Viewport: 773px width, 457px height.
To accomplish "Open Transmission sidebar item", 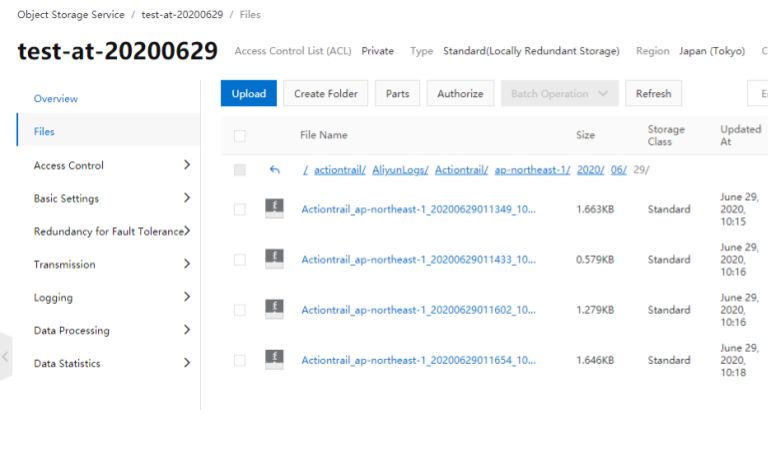I will coord(65,265).
